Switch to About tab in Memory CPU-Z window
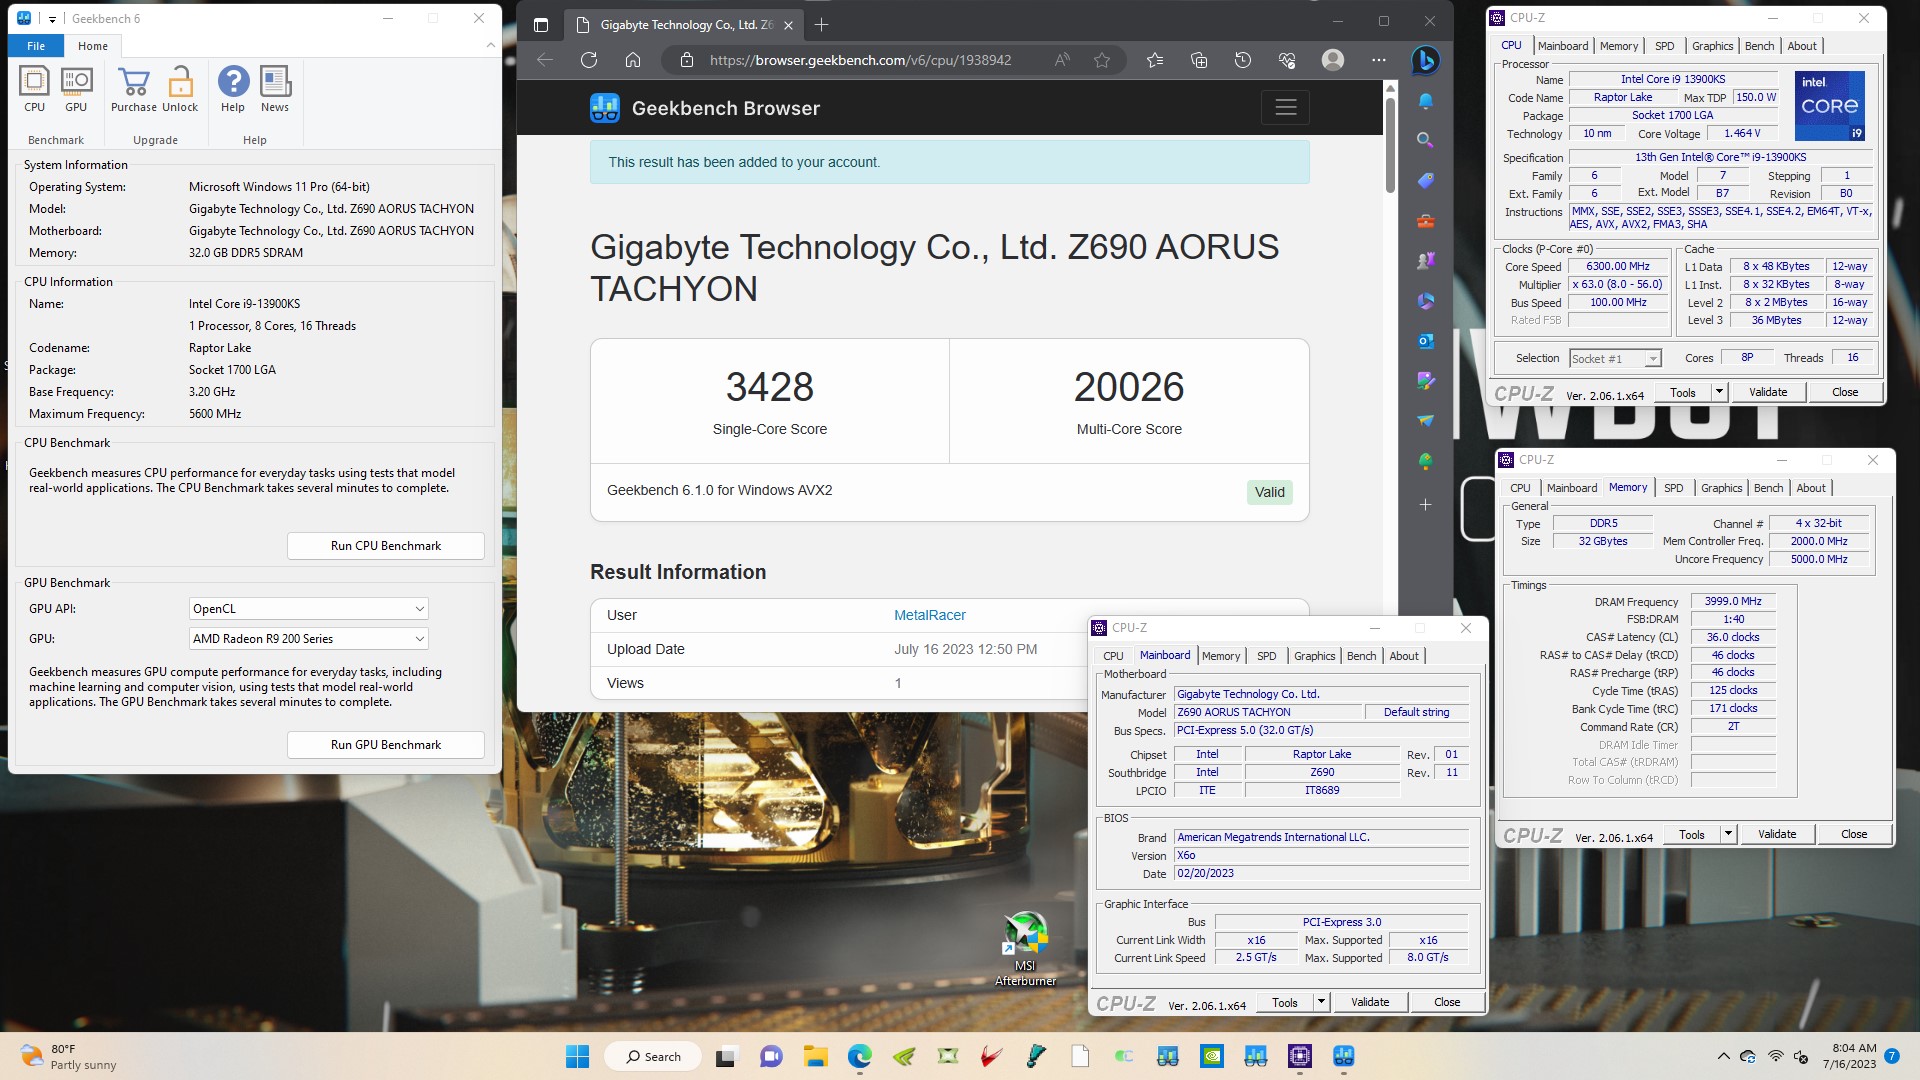The height and width of the screenshot is (1080, 1920). click(1811, 488)
